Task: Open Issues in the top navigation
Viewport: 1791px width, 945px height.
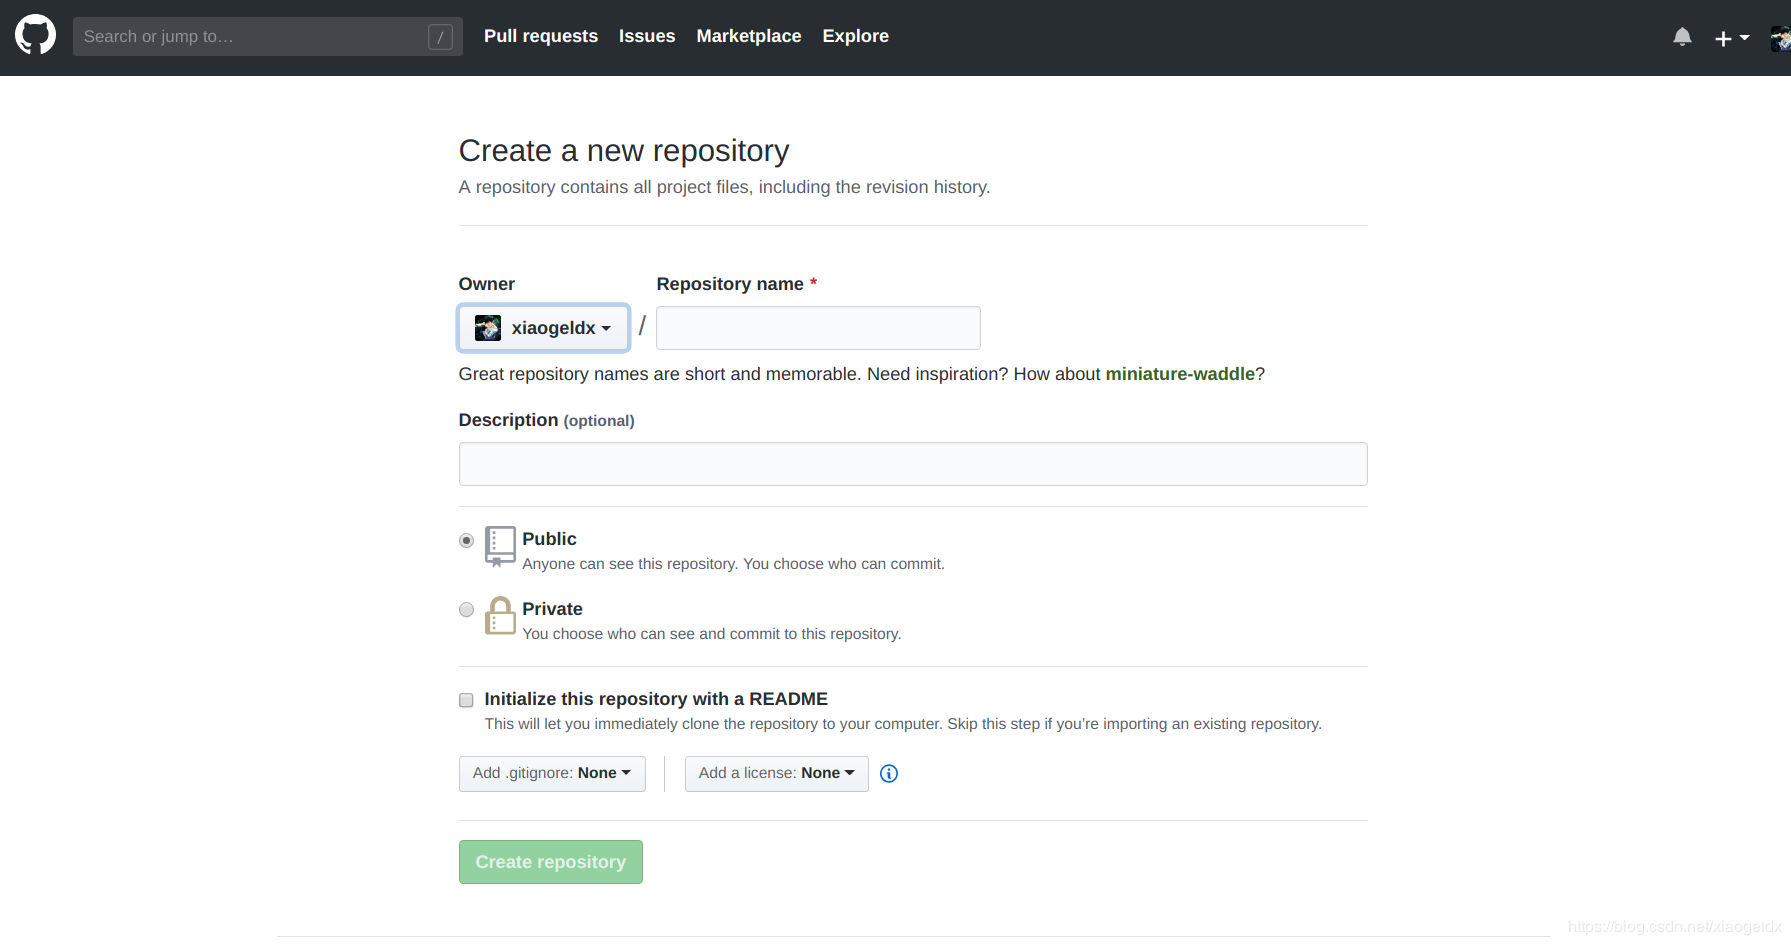Action: (647, 36)
